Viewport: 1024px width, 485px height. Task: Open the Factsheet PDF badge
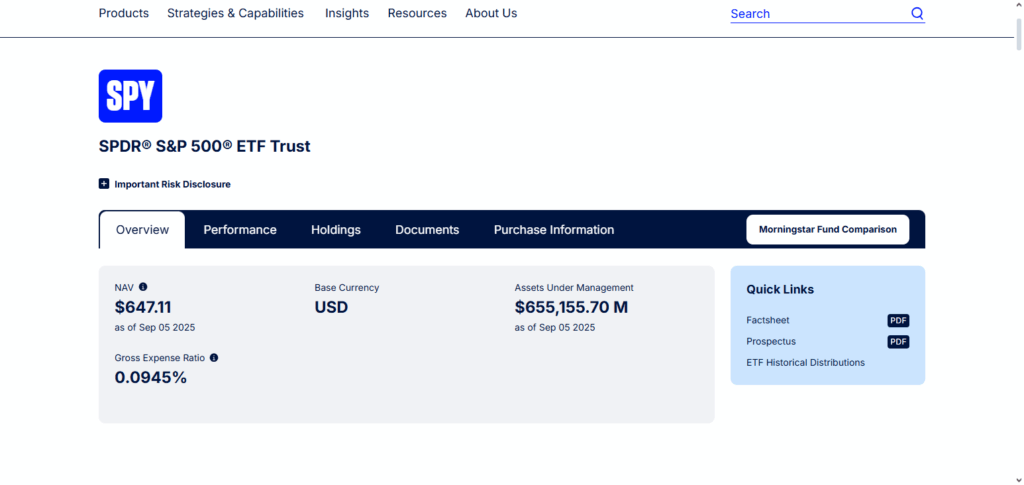click(x=898, y=321)
